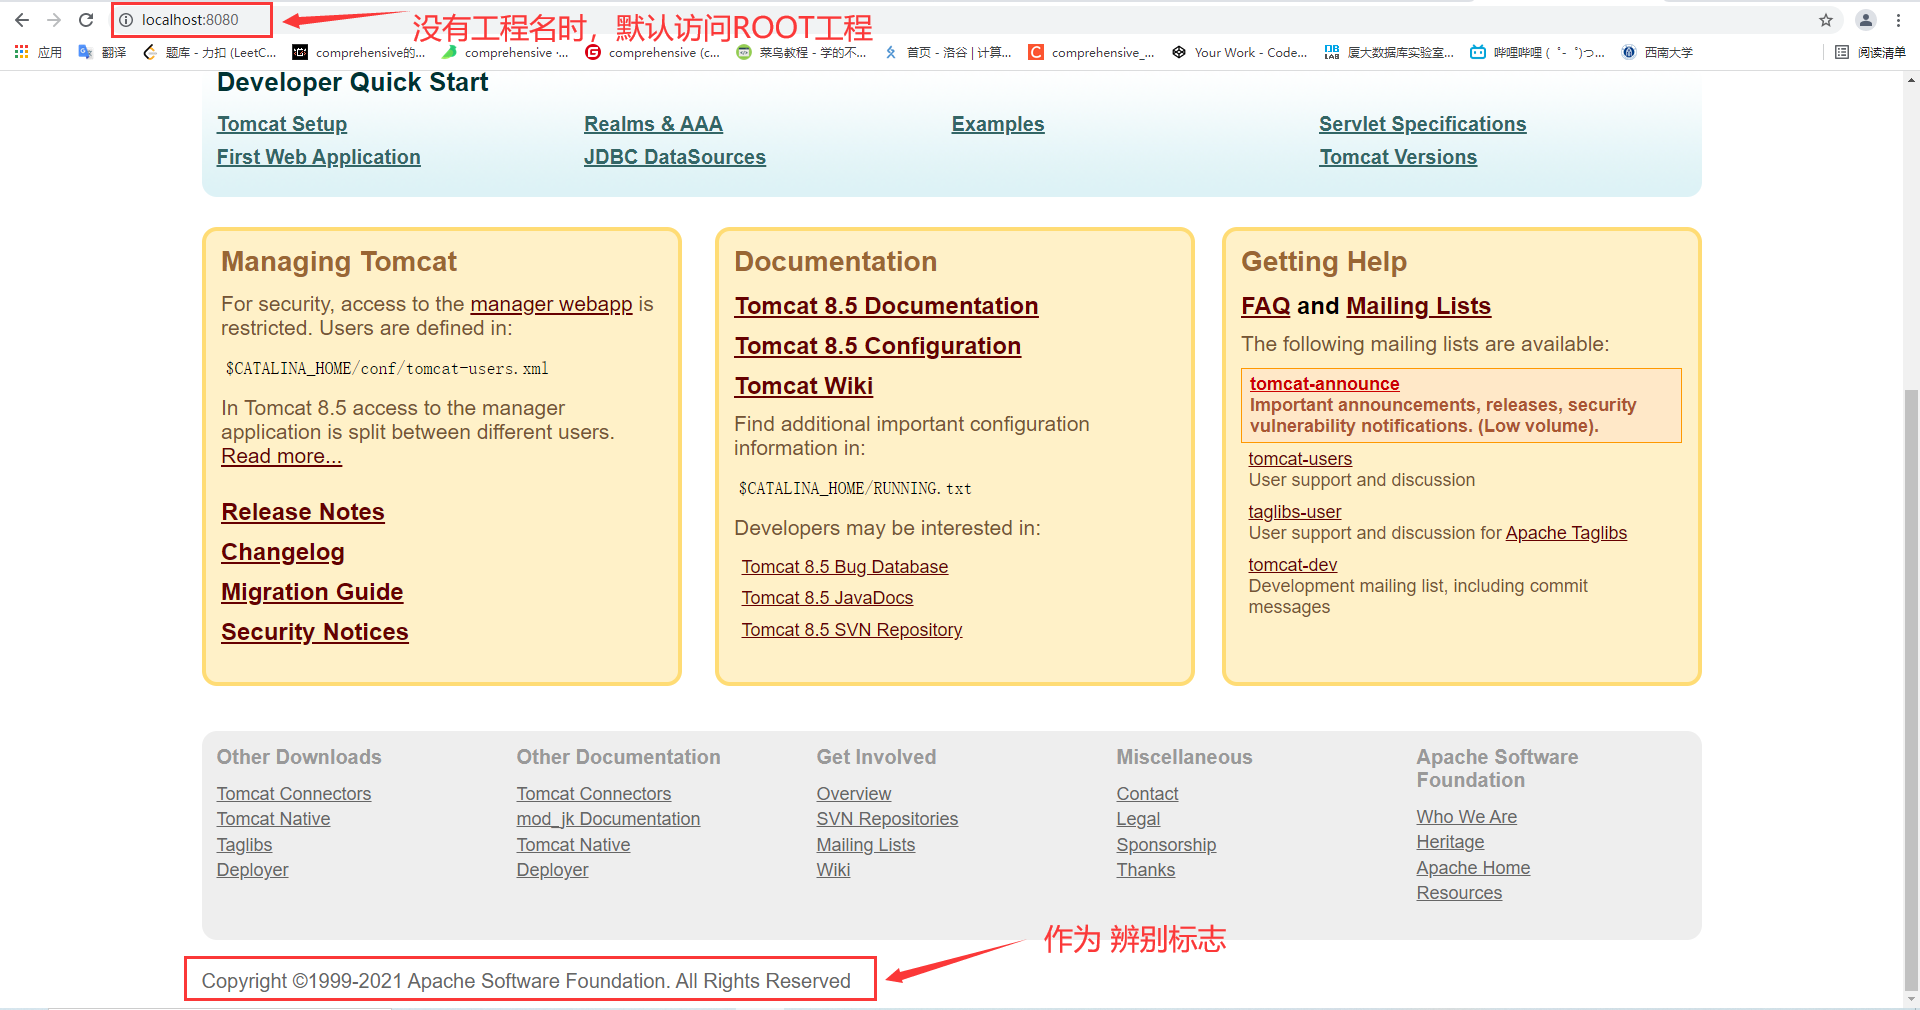Image resolution: width=1920 pixels, height=1010 pixels.
Task: Open the Release Notes link
Action: pos(303,512)
